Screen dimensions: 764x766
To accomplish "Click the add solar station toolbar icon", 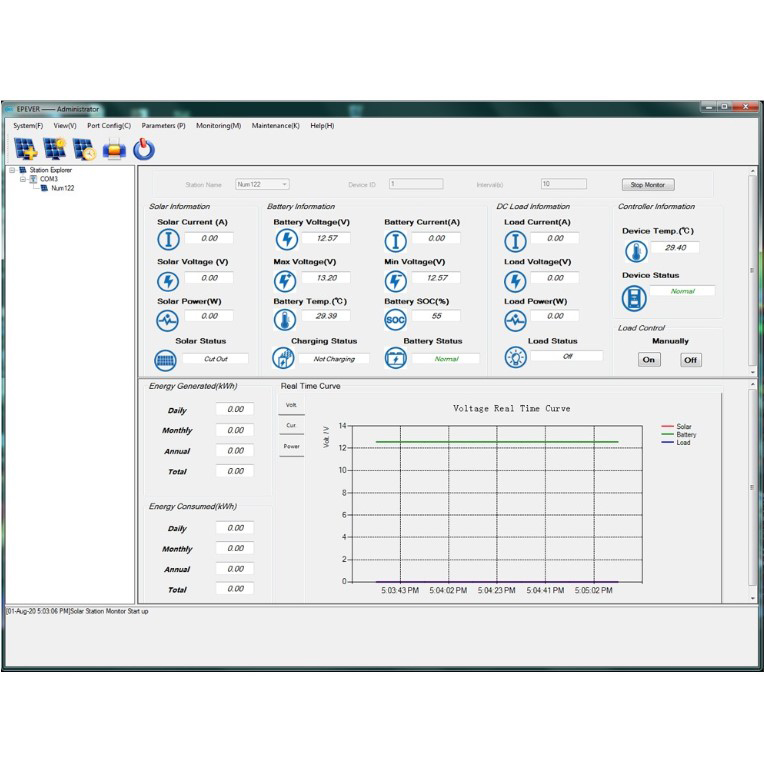I will (25, 149).
